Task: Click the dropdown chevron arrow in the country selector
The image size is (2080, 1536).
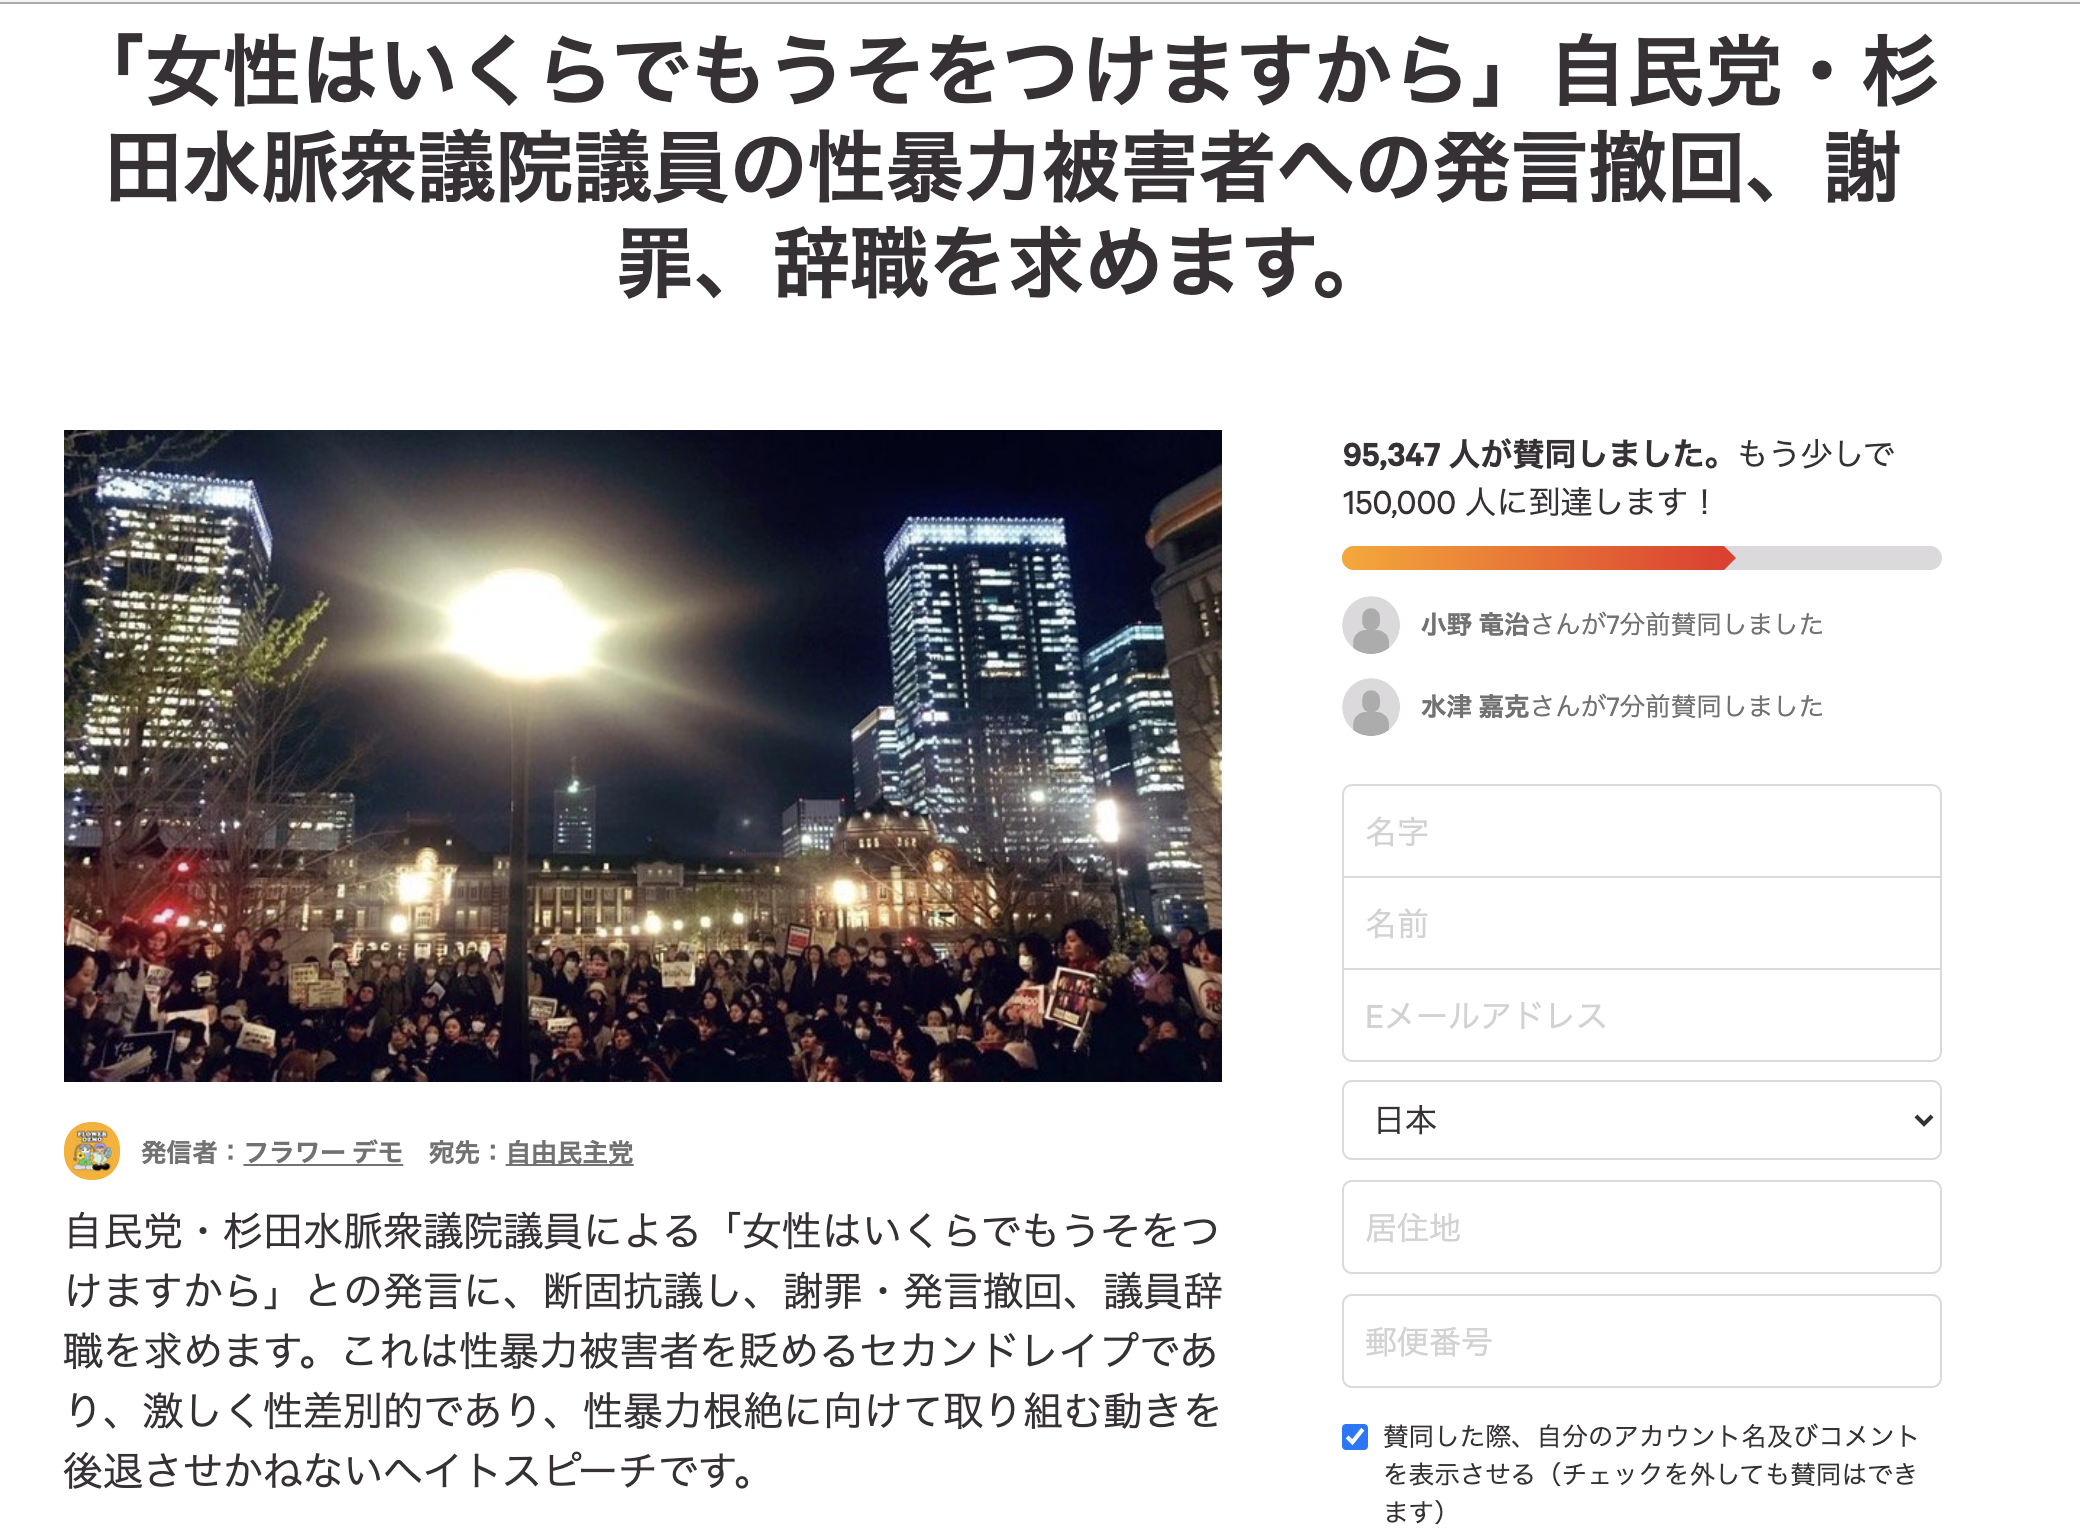Action: pyautogui.click(x=1922, y=1120)
